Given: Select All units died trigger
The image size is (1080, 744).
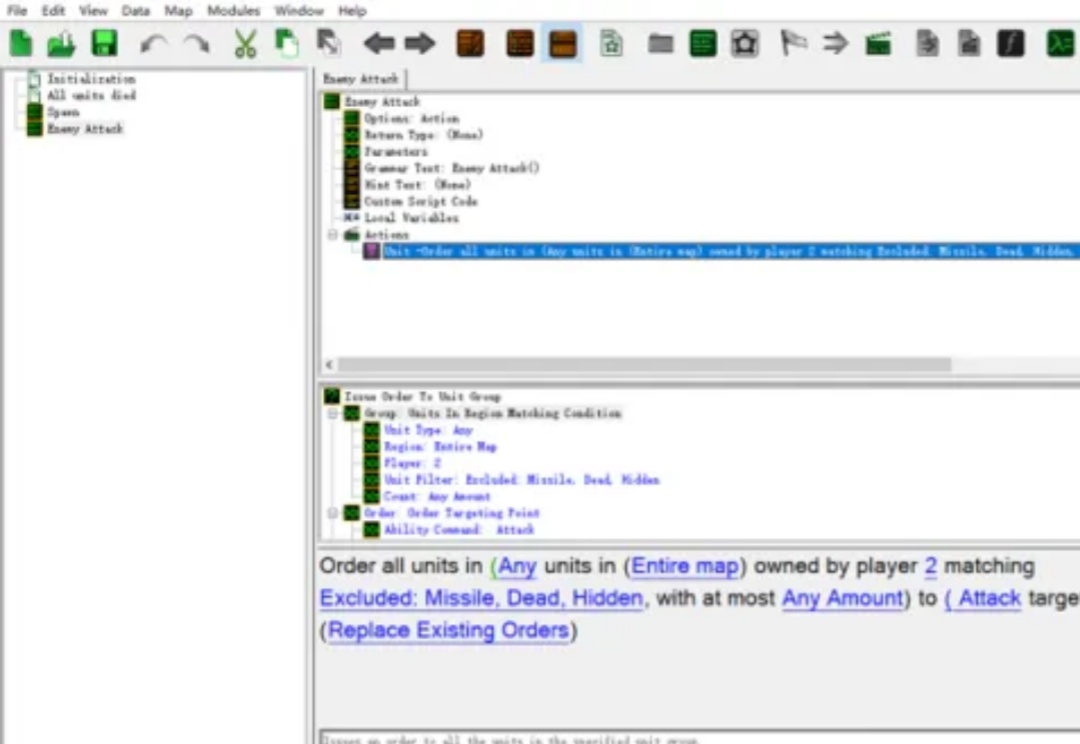Looking at the screenshot, I should pos(91,95).
